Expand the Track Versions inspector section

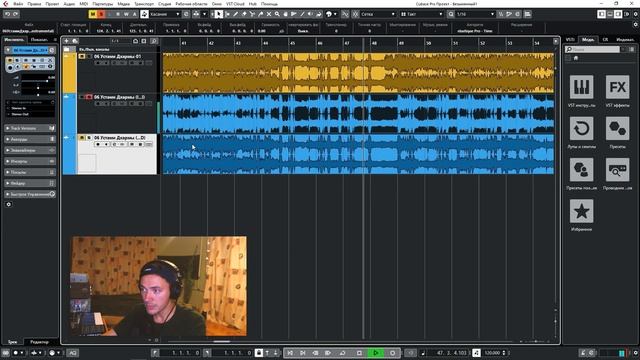[x=30, y=128]
